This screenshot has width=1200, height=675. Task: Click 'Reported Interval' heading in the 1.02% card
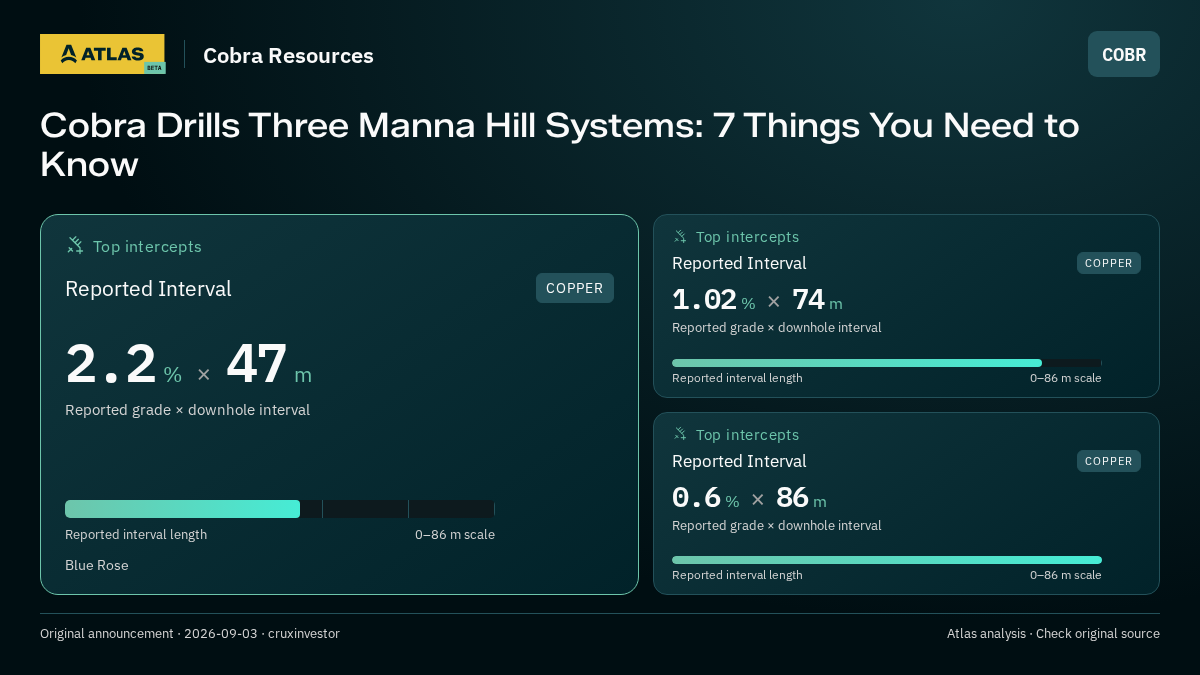click(739, 263)
